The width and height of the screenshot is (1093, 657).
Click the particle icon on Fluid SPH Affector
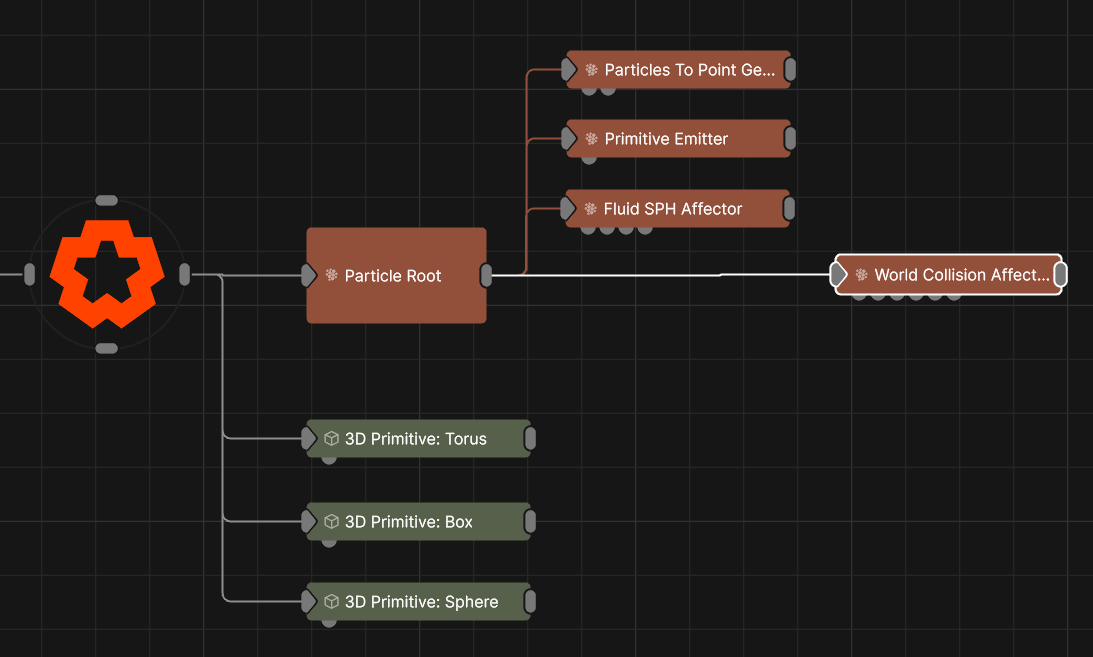point(590,209)
